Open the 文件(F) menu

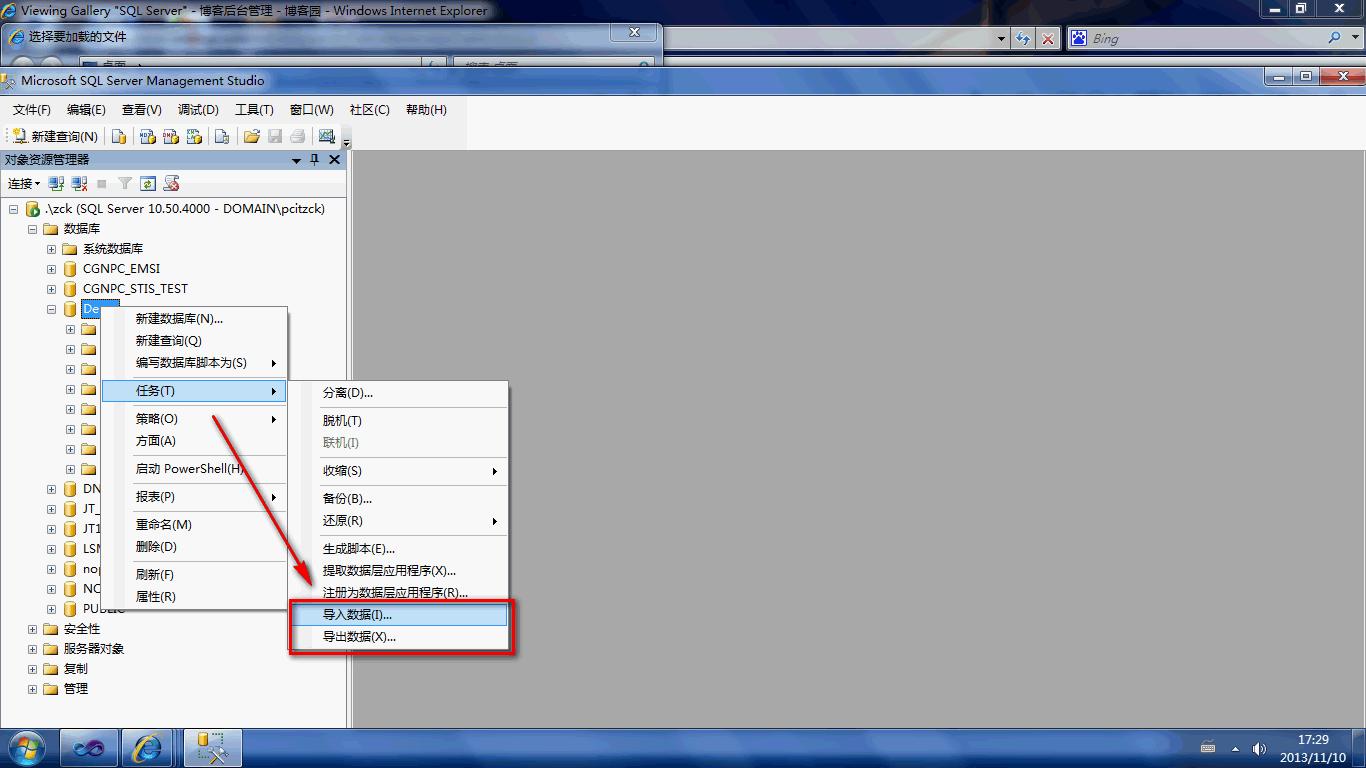coord(32,110)
